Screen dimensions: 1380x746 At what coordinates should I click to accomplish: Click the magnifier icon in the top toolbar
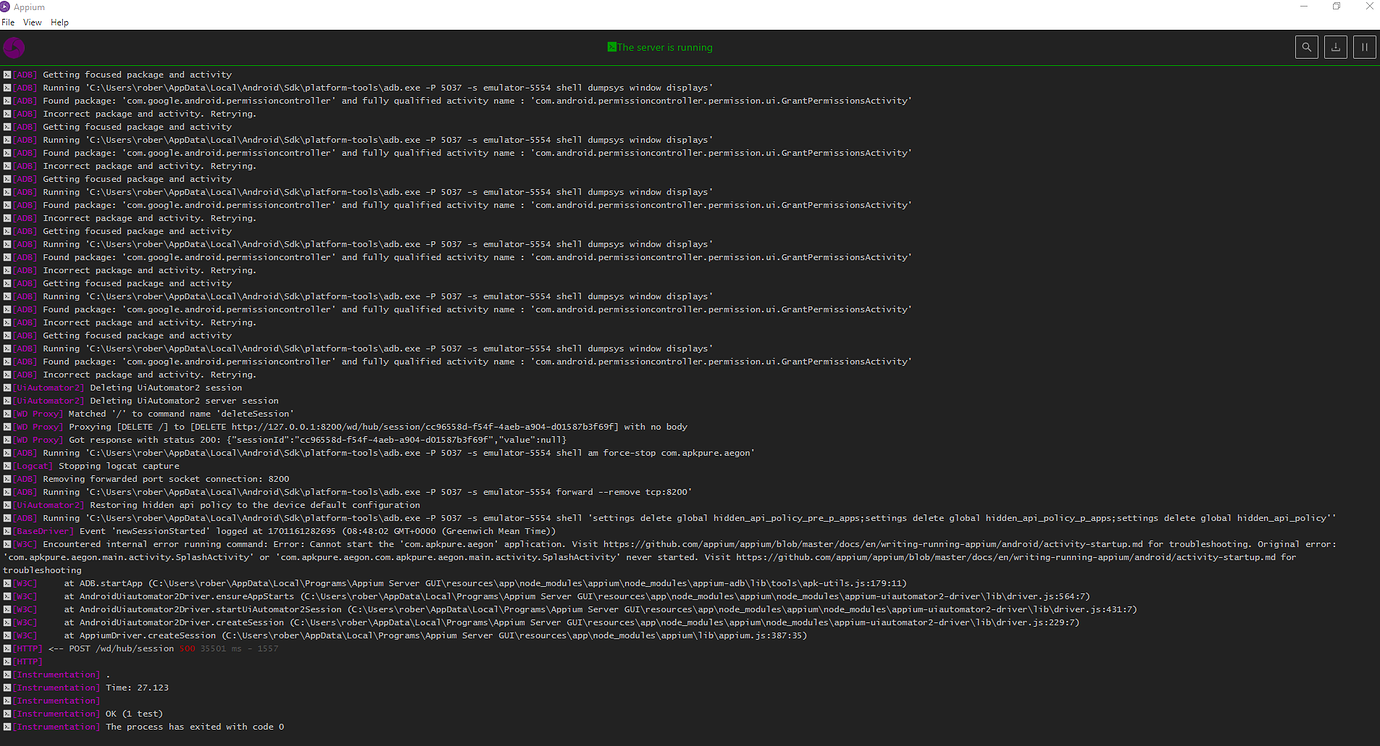[x=1306, y=46]
